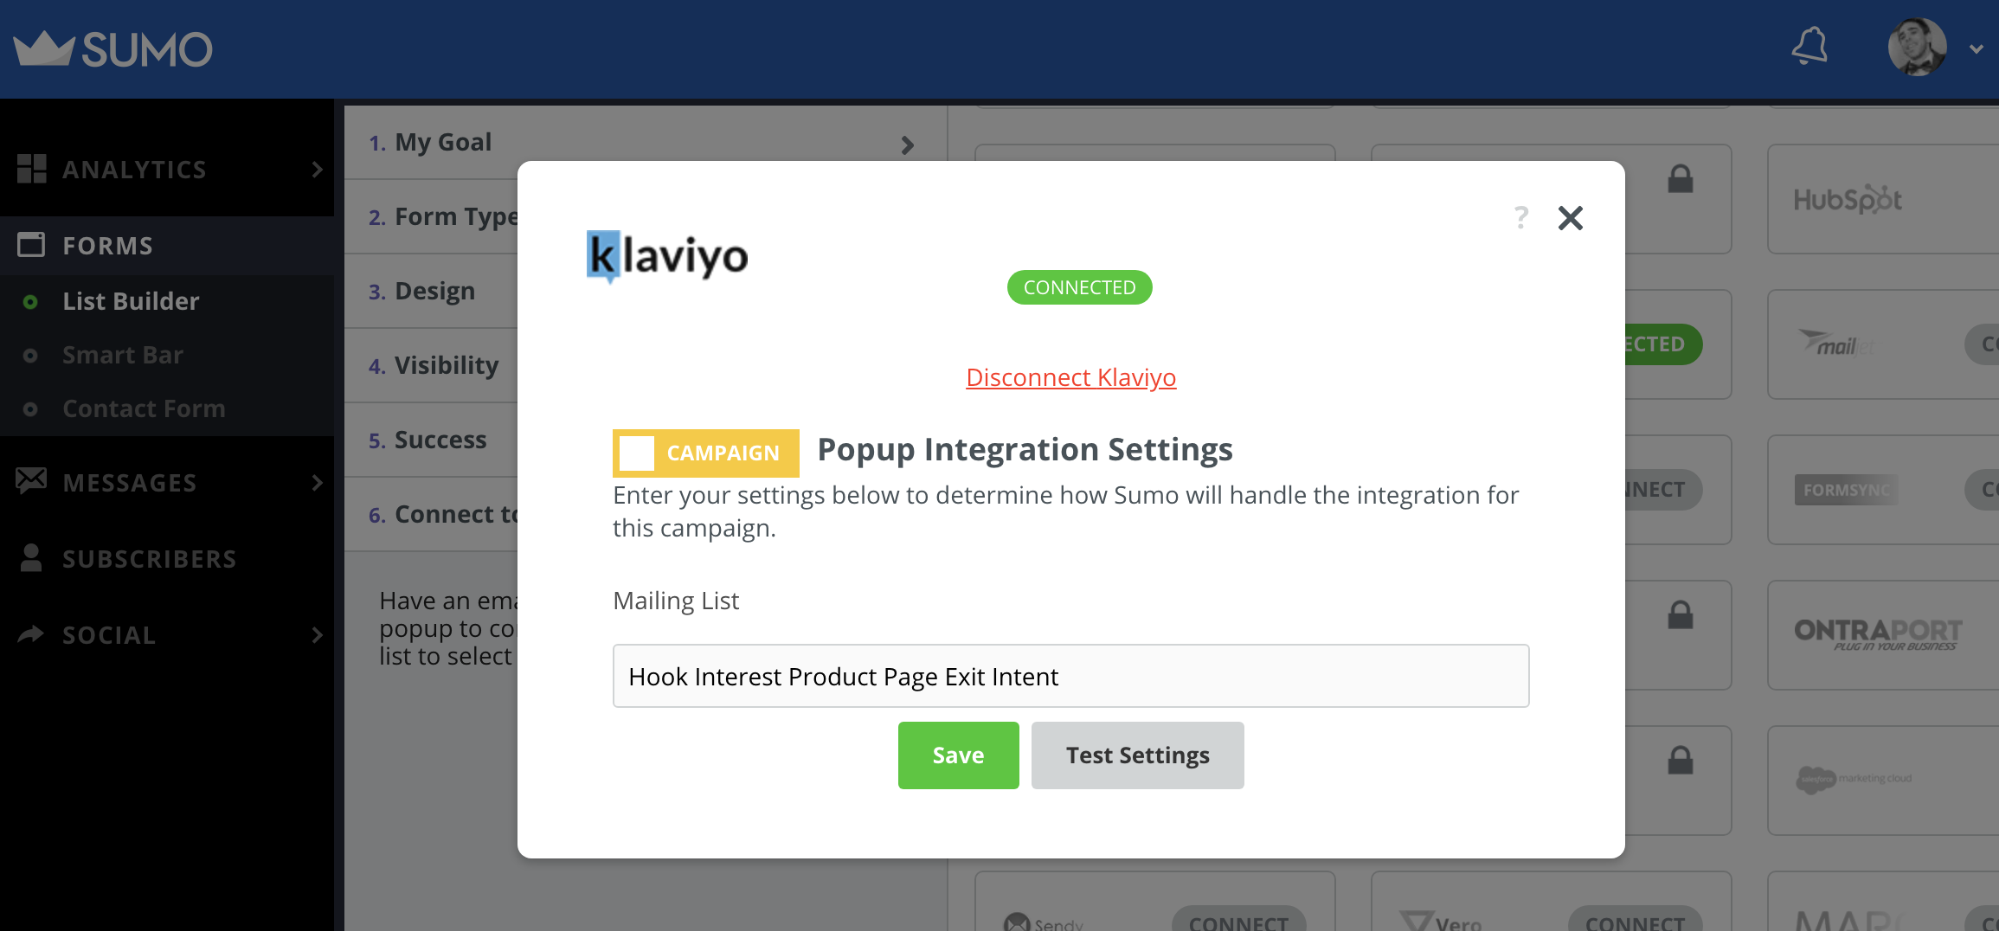
Task: Click the Social share arrow icon
Action: 31,634
